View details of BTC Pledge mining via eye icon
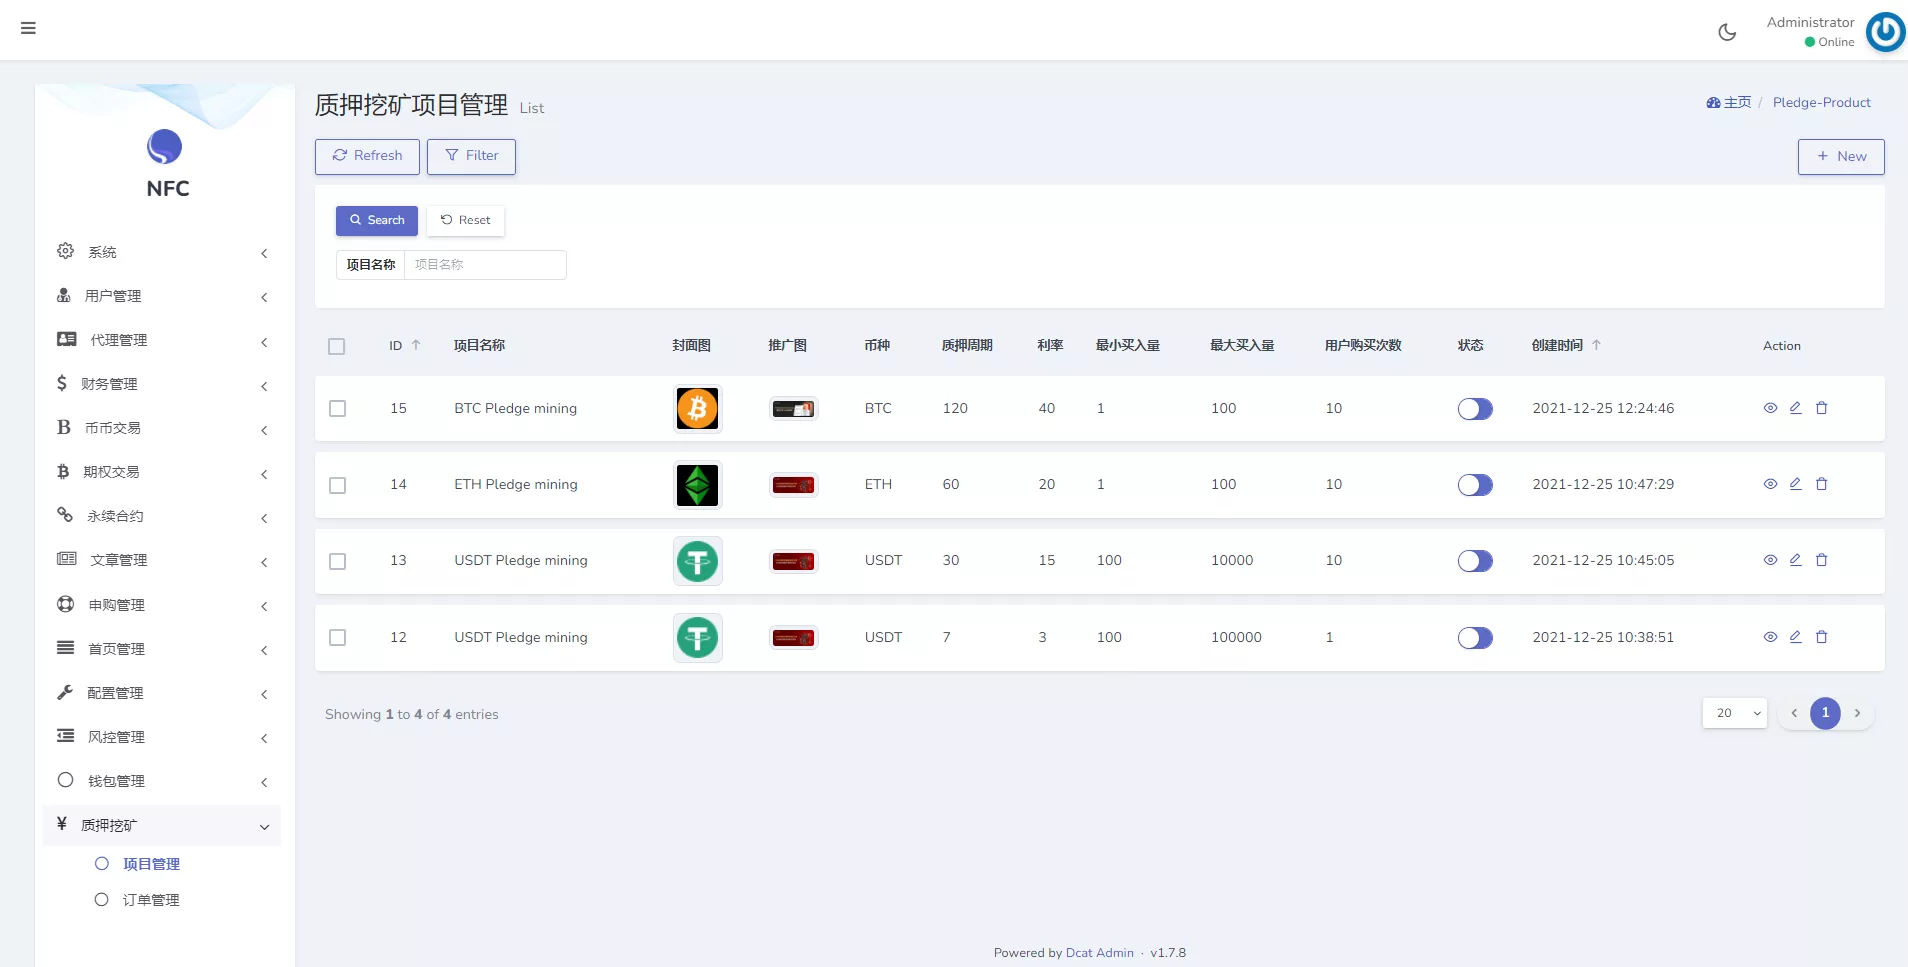This screenshot has width=1908, height=967. (1770, 408)
